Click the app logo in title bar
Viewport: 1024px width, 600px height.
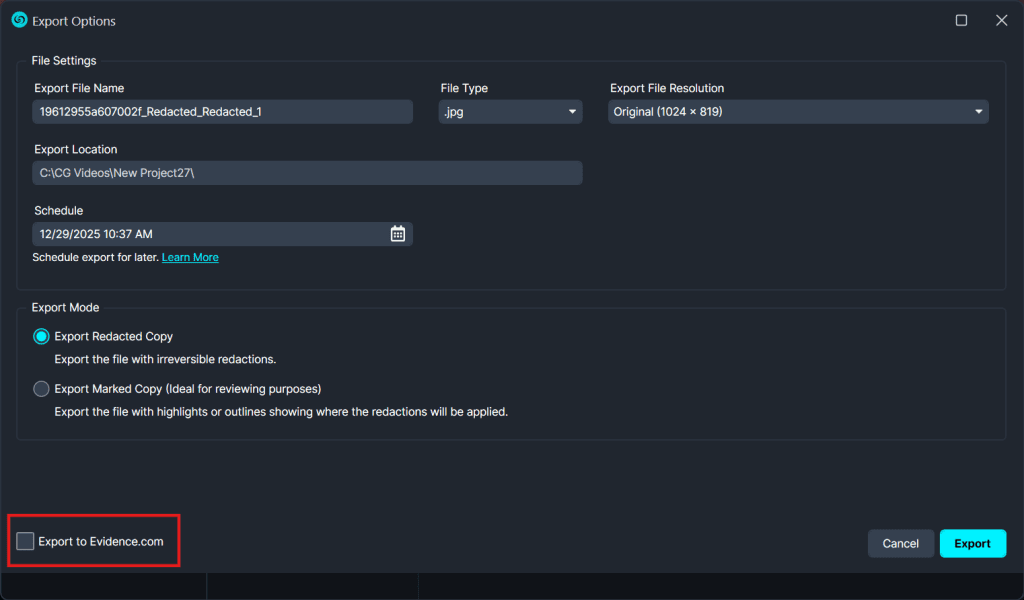19,20
